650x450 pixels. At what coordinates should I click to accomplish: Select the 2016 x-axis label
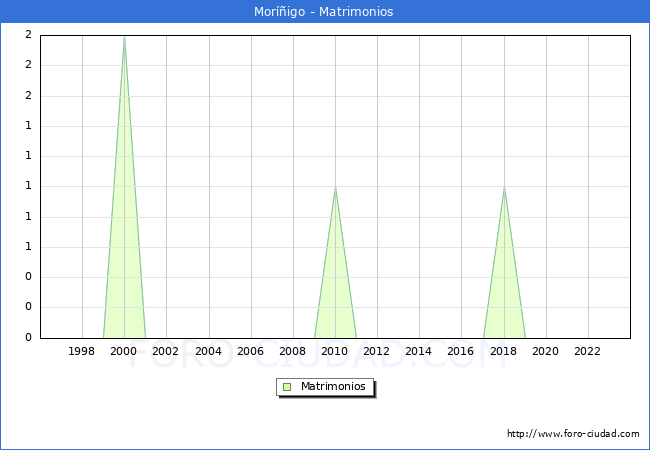coord(461,351)
